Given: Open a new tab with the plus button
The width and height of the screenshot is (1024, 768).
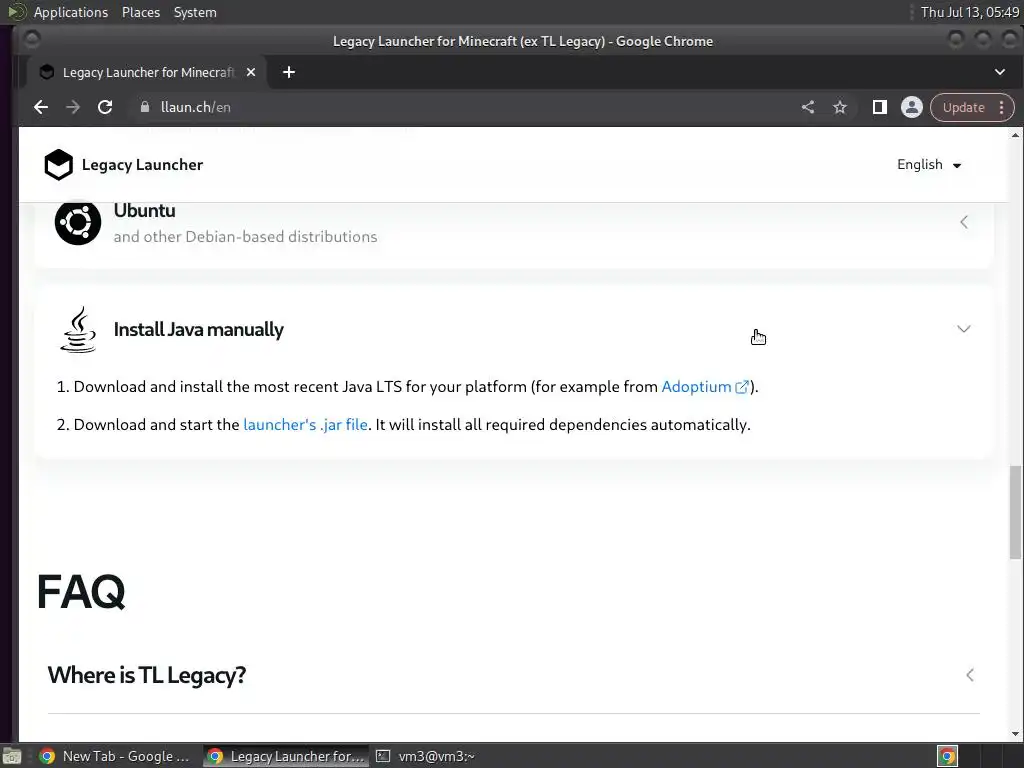Looking at the screenshot, I should [x=289, y=72].
